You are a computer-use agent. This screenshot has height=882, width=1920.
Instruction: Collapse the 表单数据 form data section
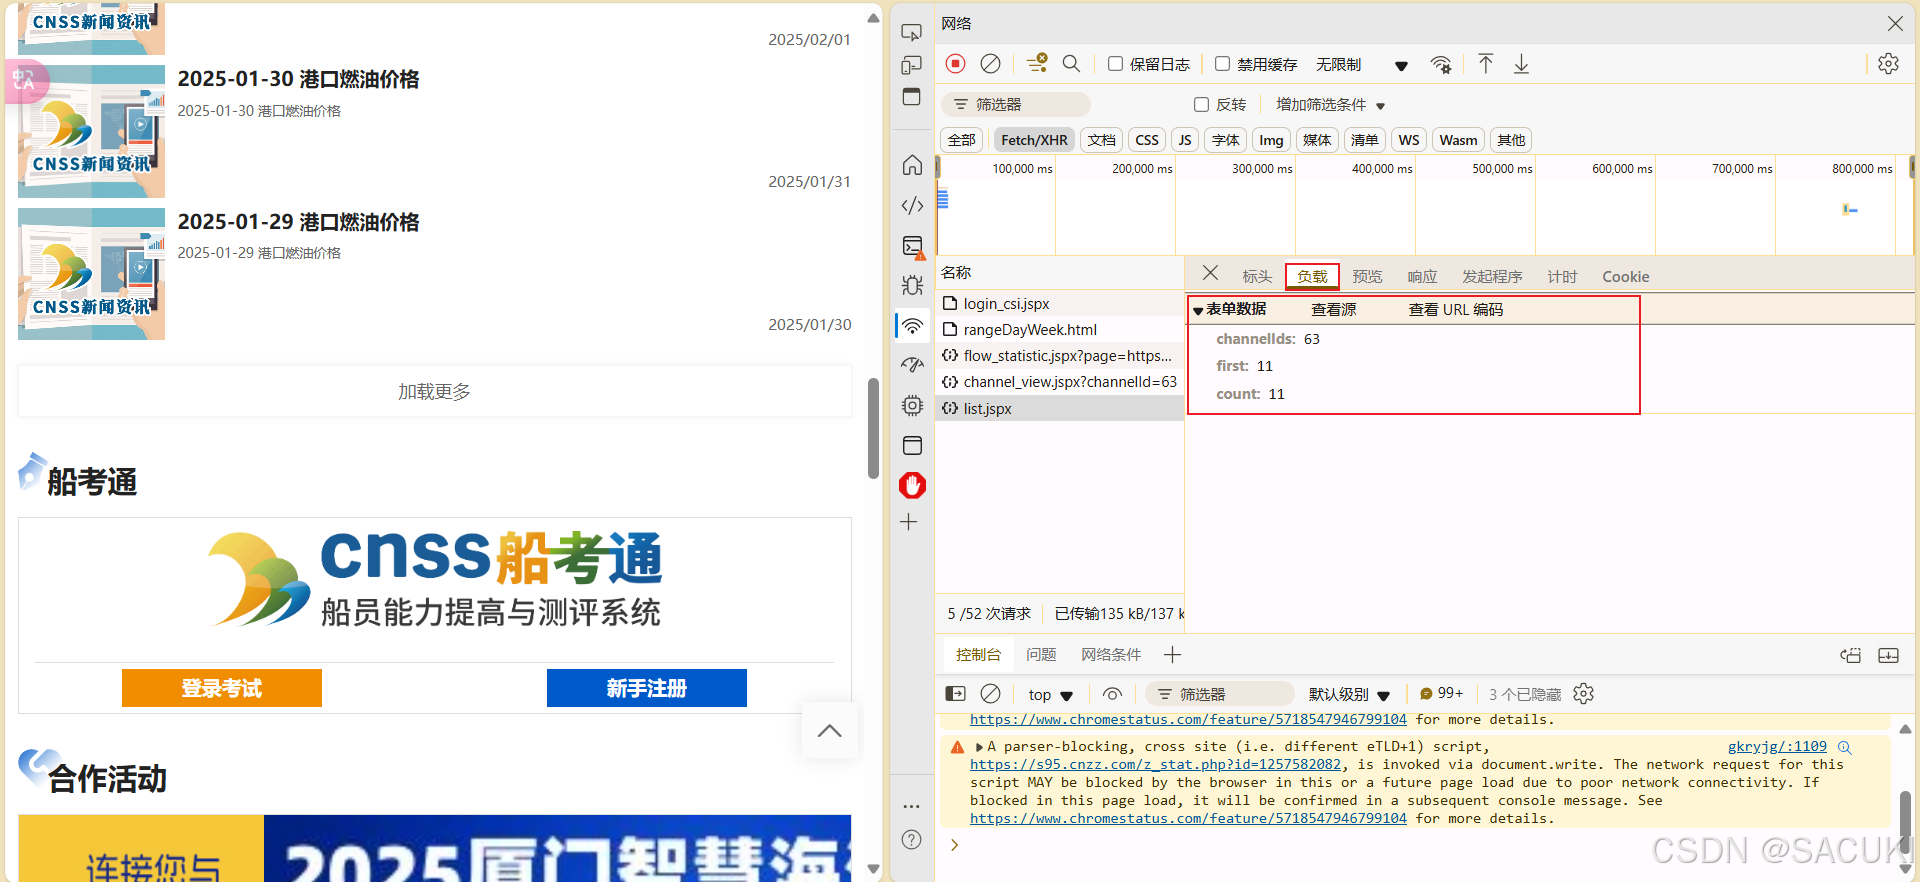[x=1197, y=311]
